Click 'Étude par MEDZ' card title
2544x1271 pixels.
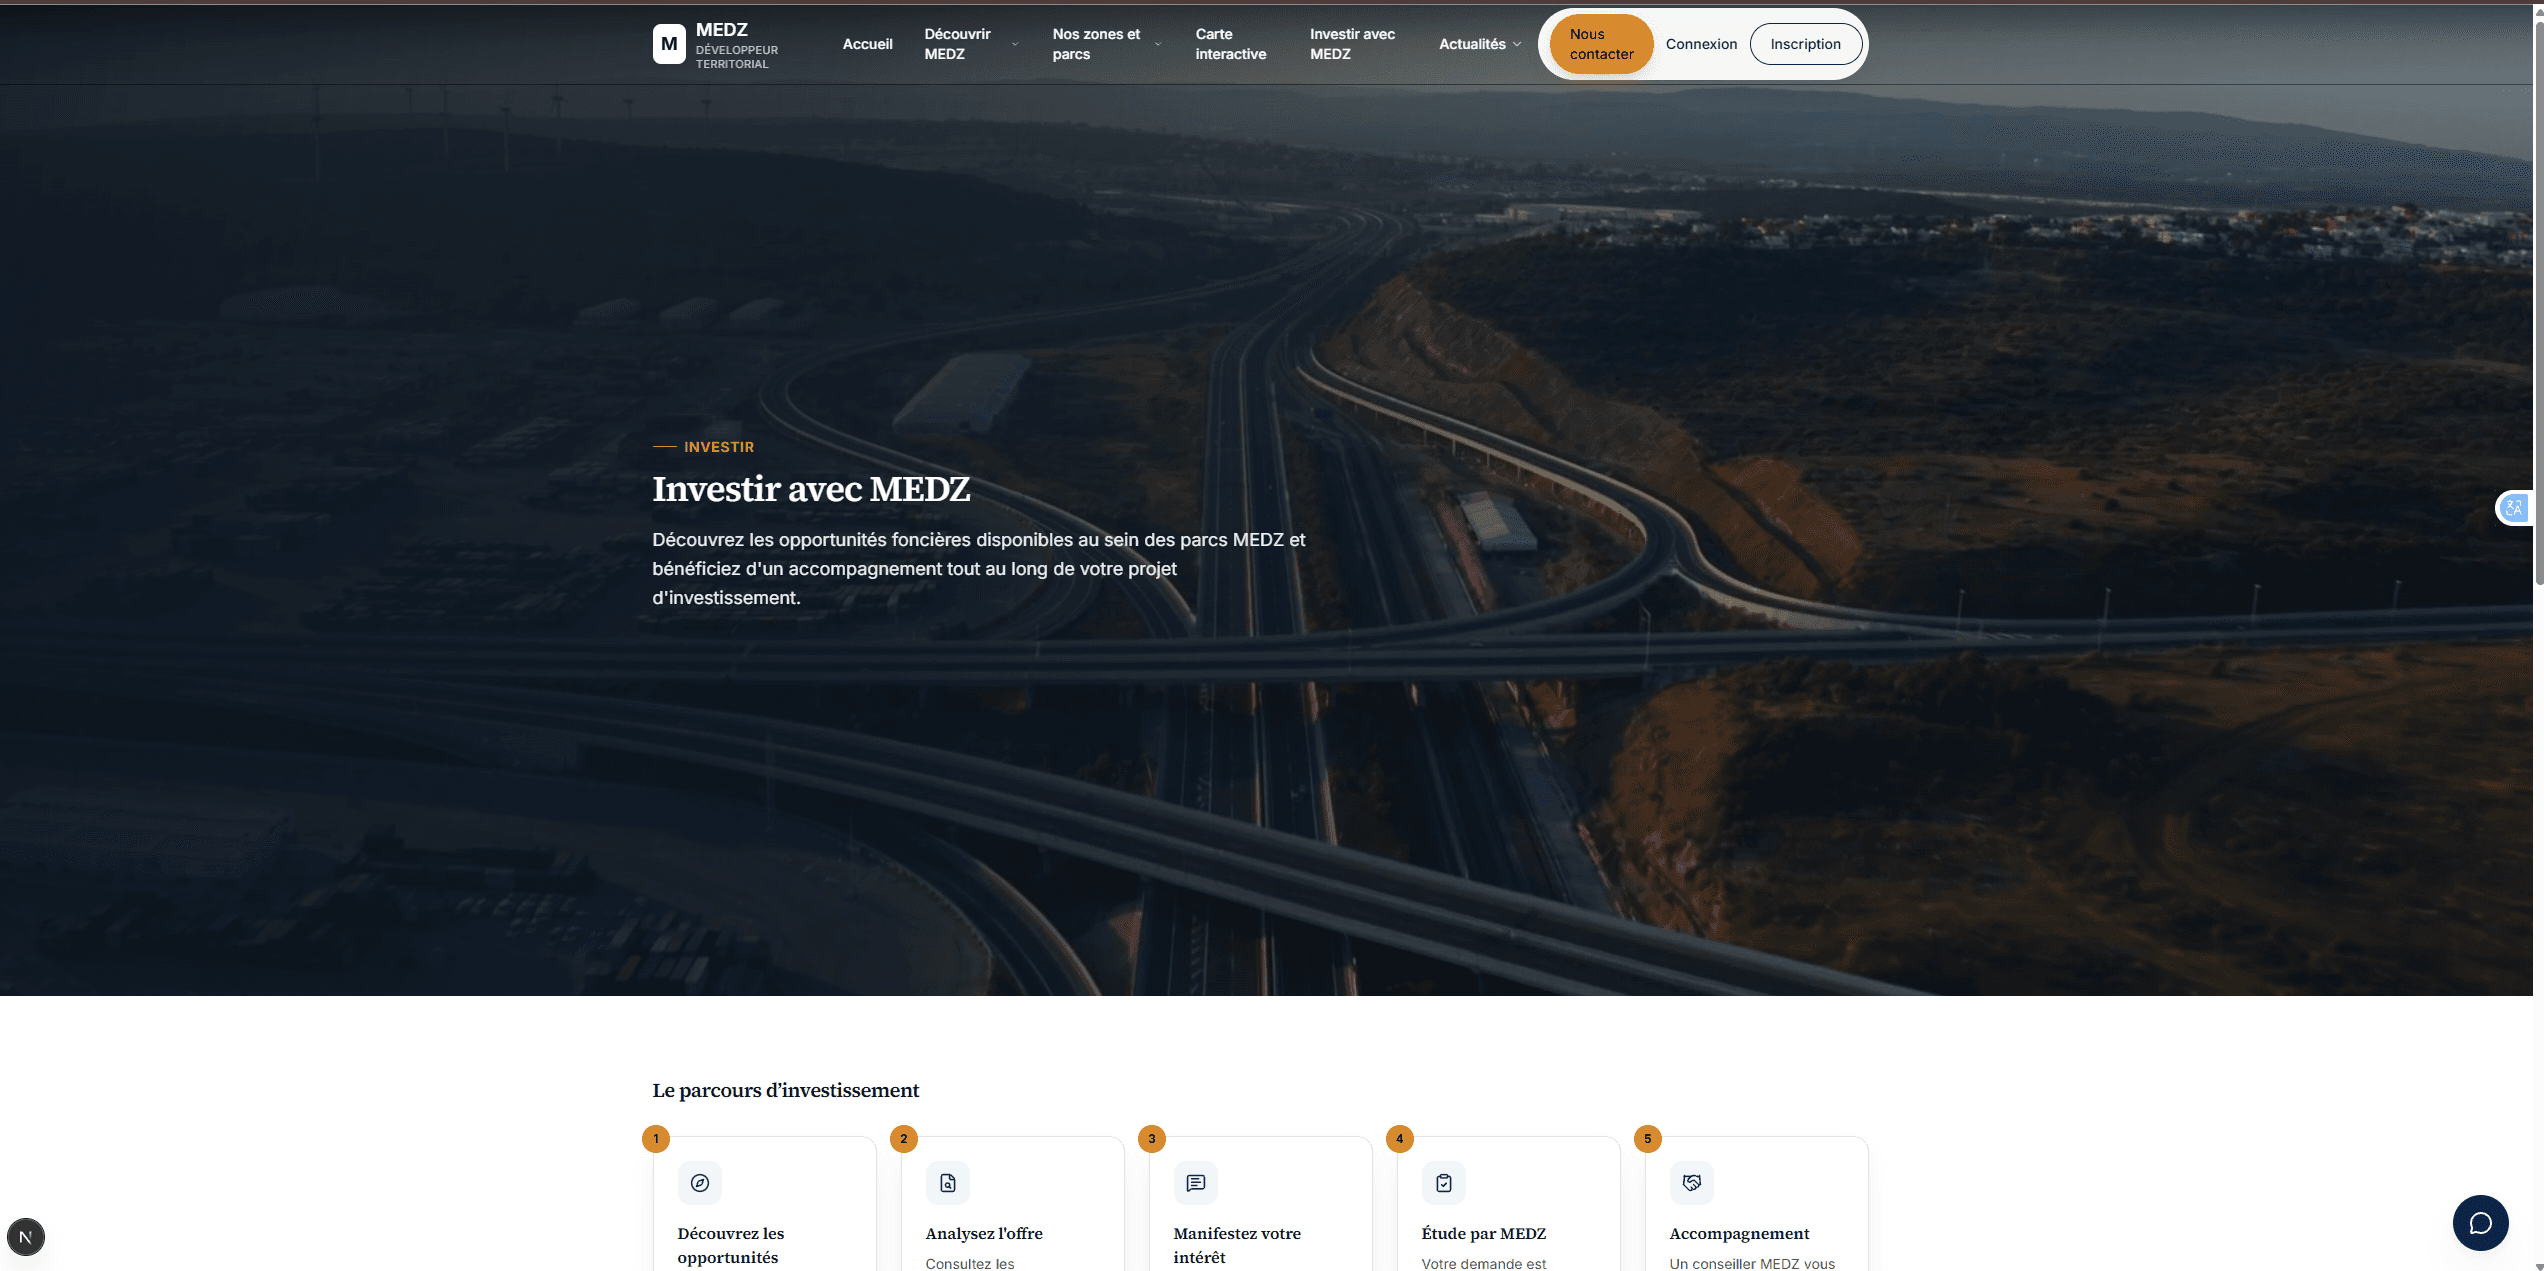[1484, 1233]
